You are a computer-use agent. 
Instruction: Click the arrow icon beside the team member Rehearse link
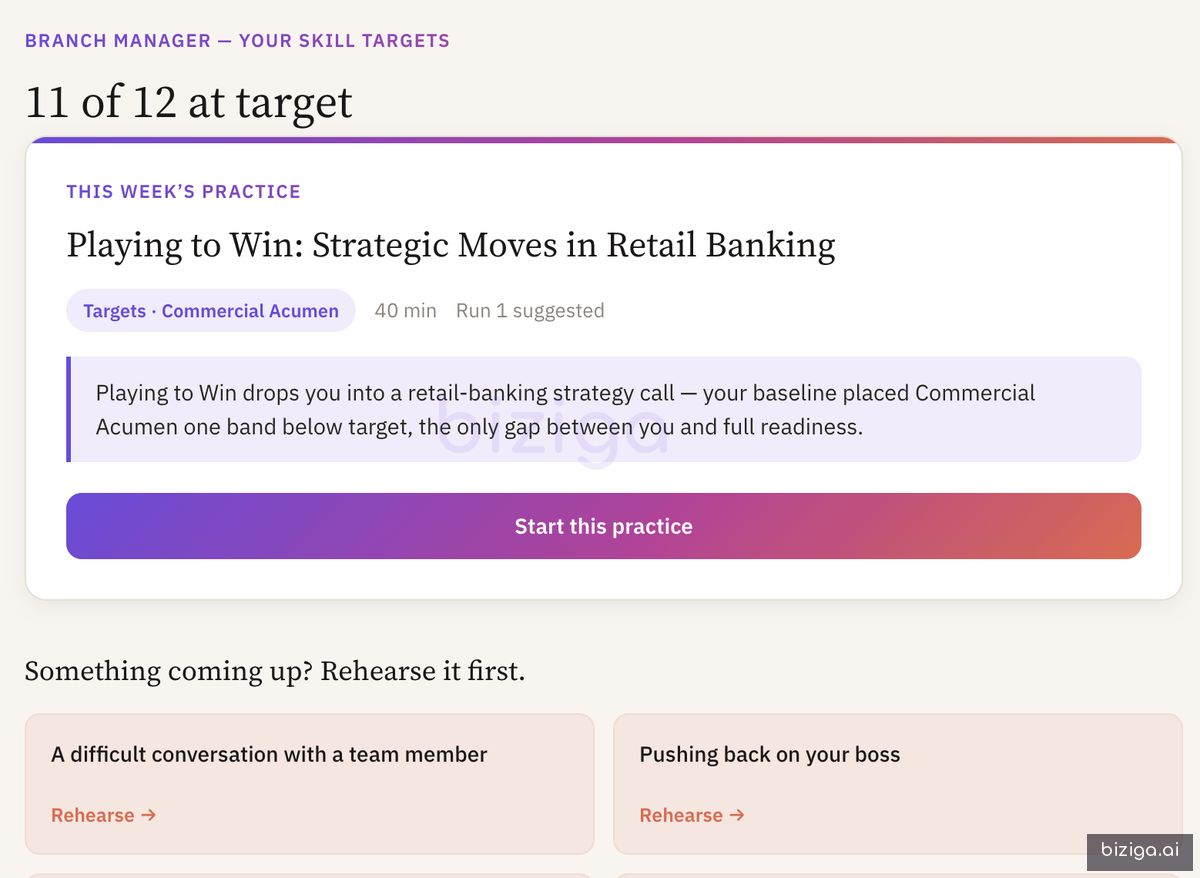tap(149, 815)
